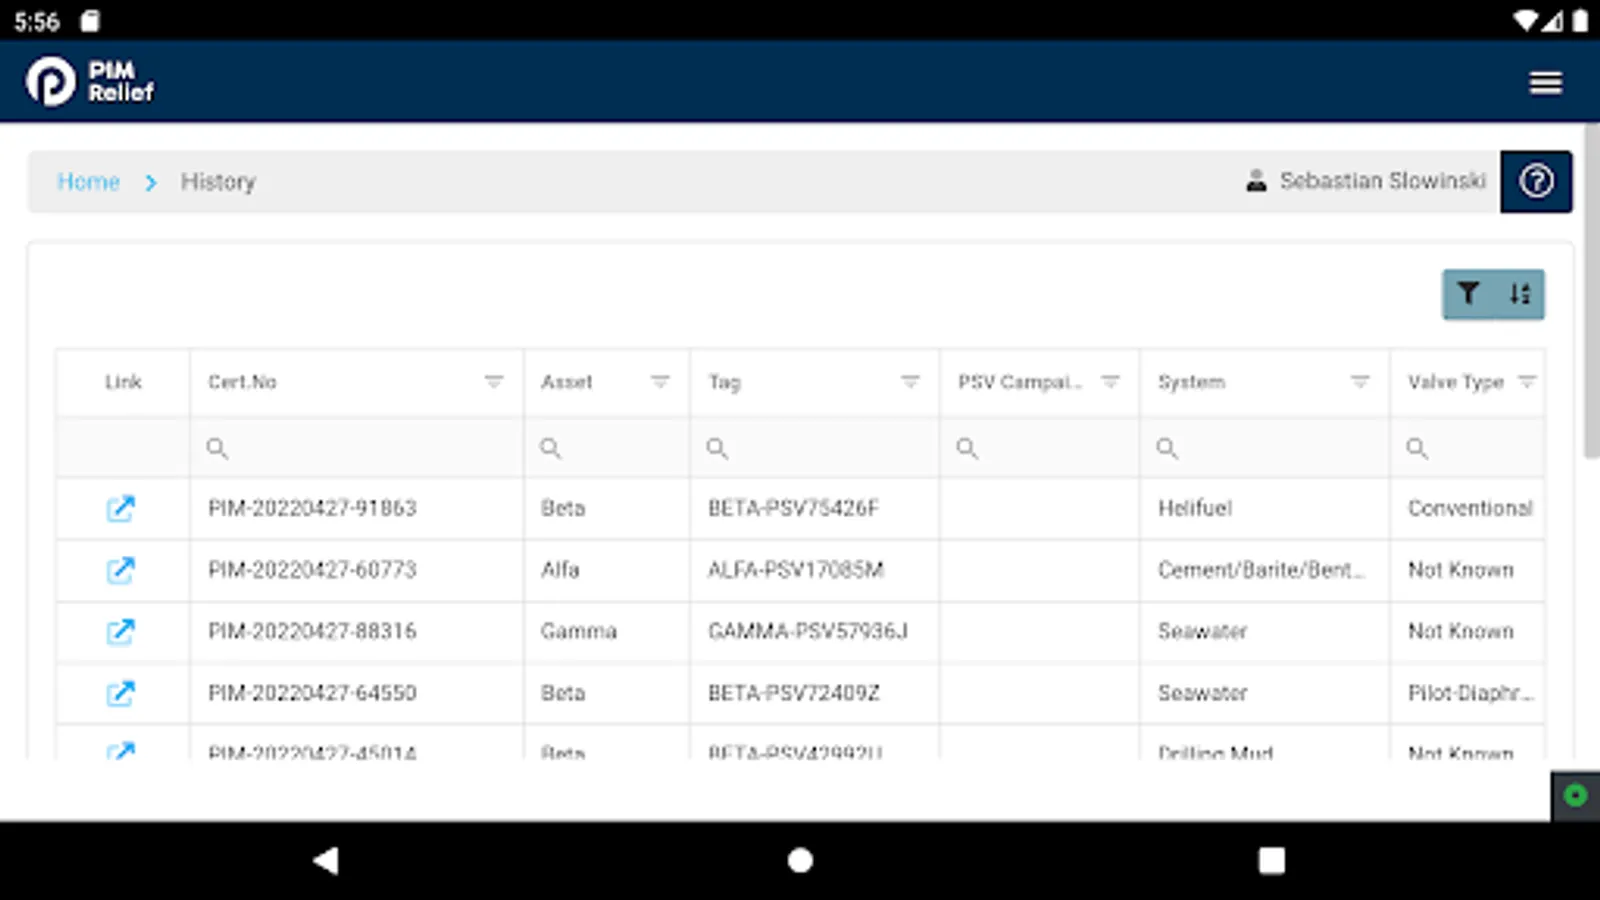1600x900 pixels.
Task: Click the help question mark icon
Action: tap(1536, 181)
